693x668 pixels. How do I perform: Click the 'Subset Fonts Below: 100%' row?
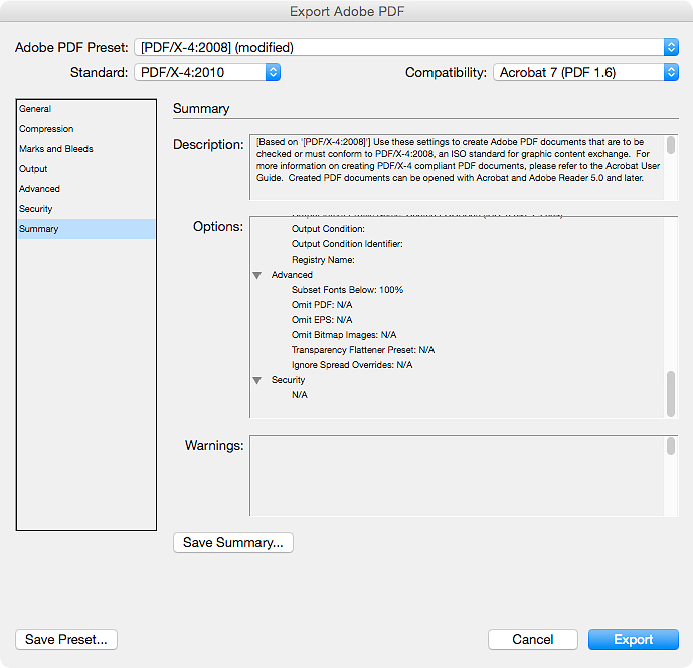coord(347,290)
